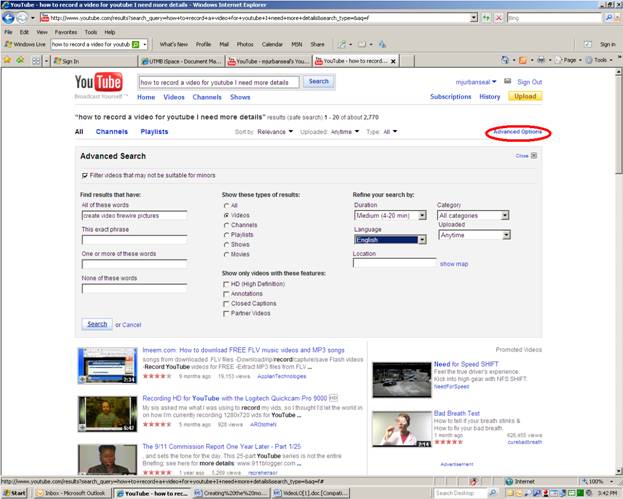Open the Need for Speed SHIFT thumbnail
Viewport: 623px width, 499px height.
tap(400, 378)
